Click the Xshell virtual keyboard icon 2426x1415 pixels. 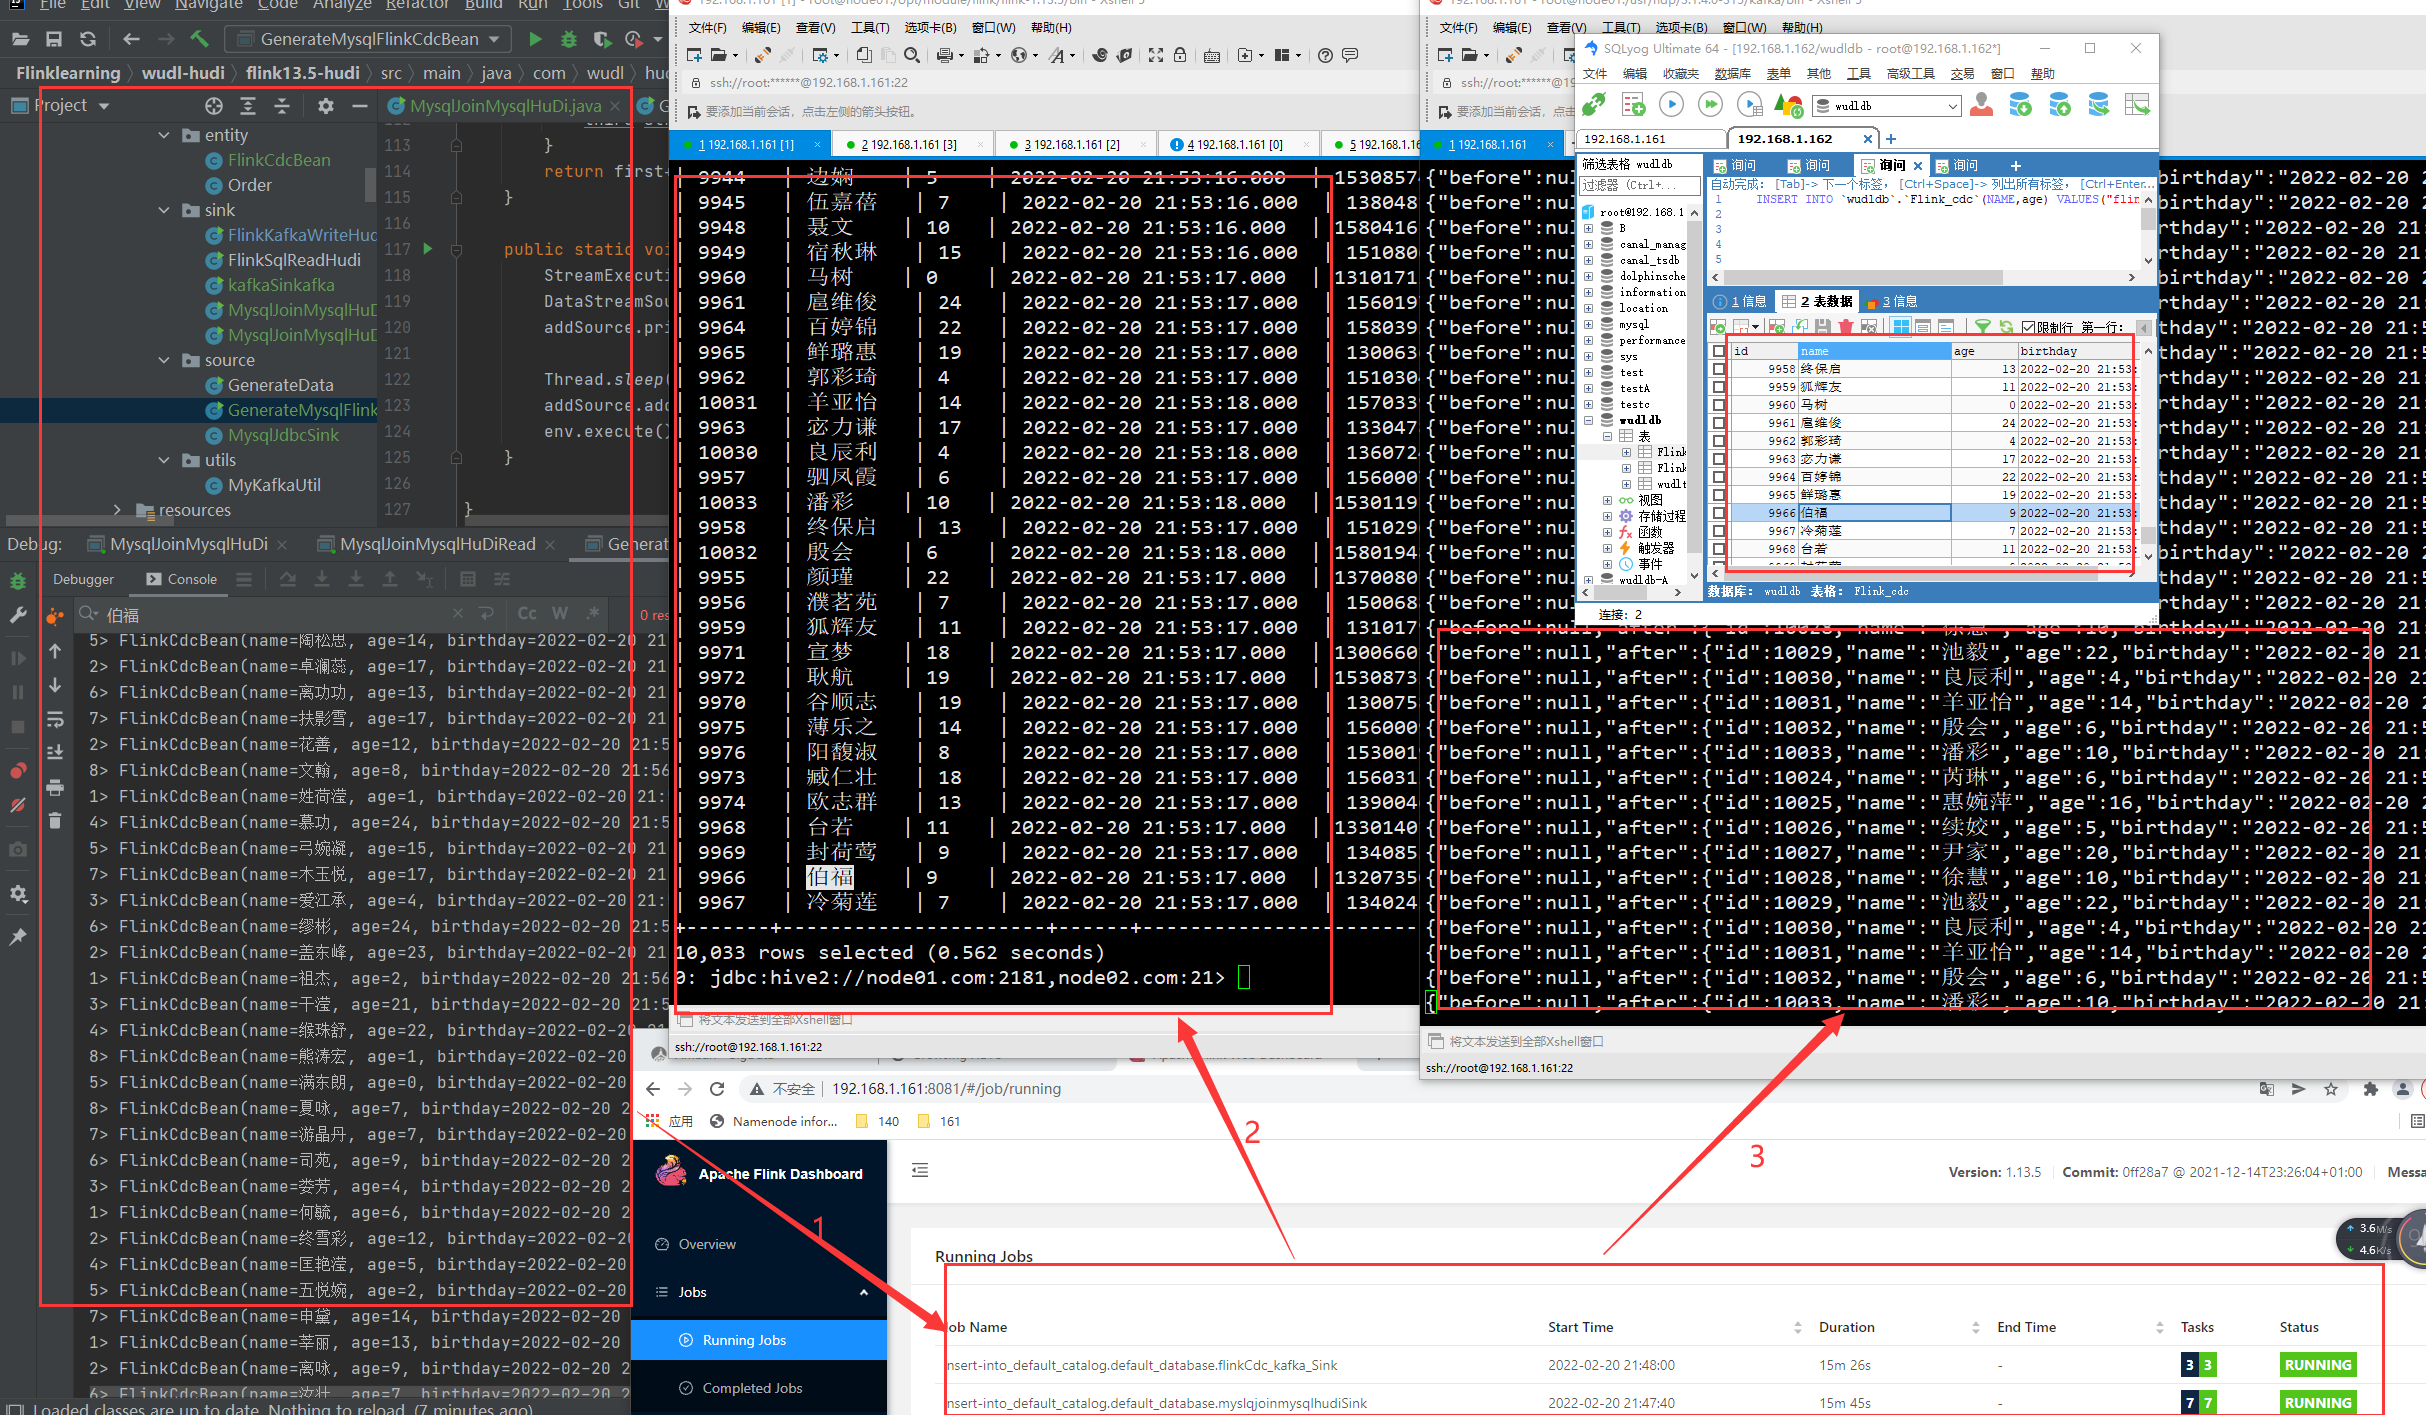click(1212, 56)
